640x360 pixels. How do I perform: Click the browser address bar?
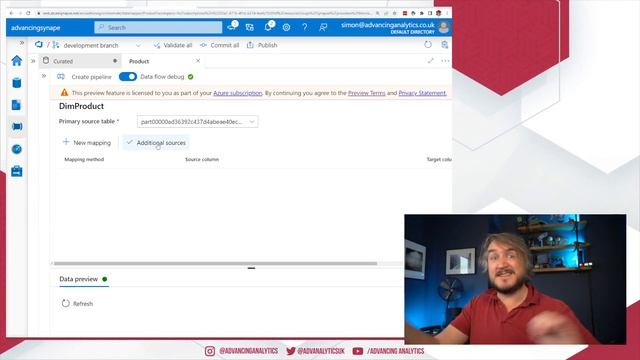[x=206, y=13]
